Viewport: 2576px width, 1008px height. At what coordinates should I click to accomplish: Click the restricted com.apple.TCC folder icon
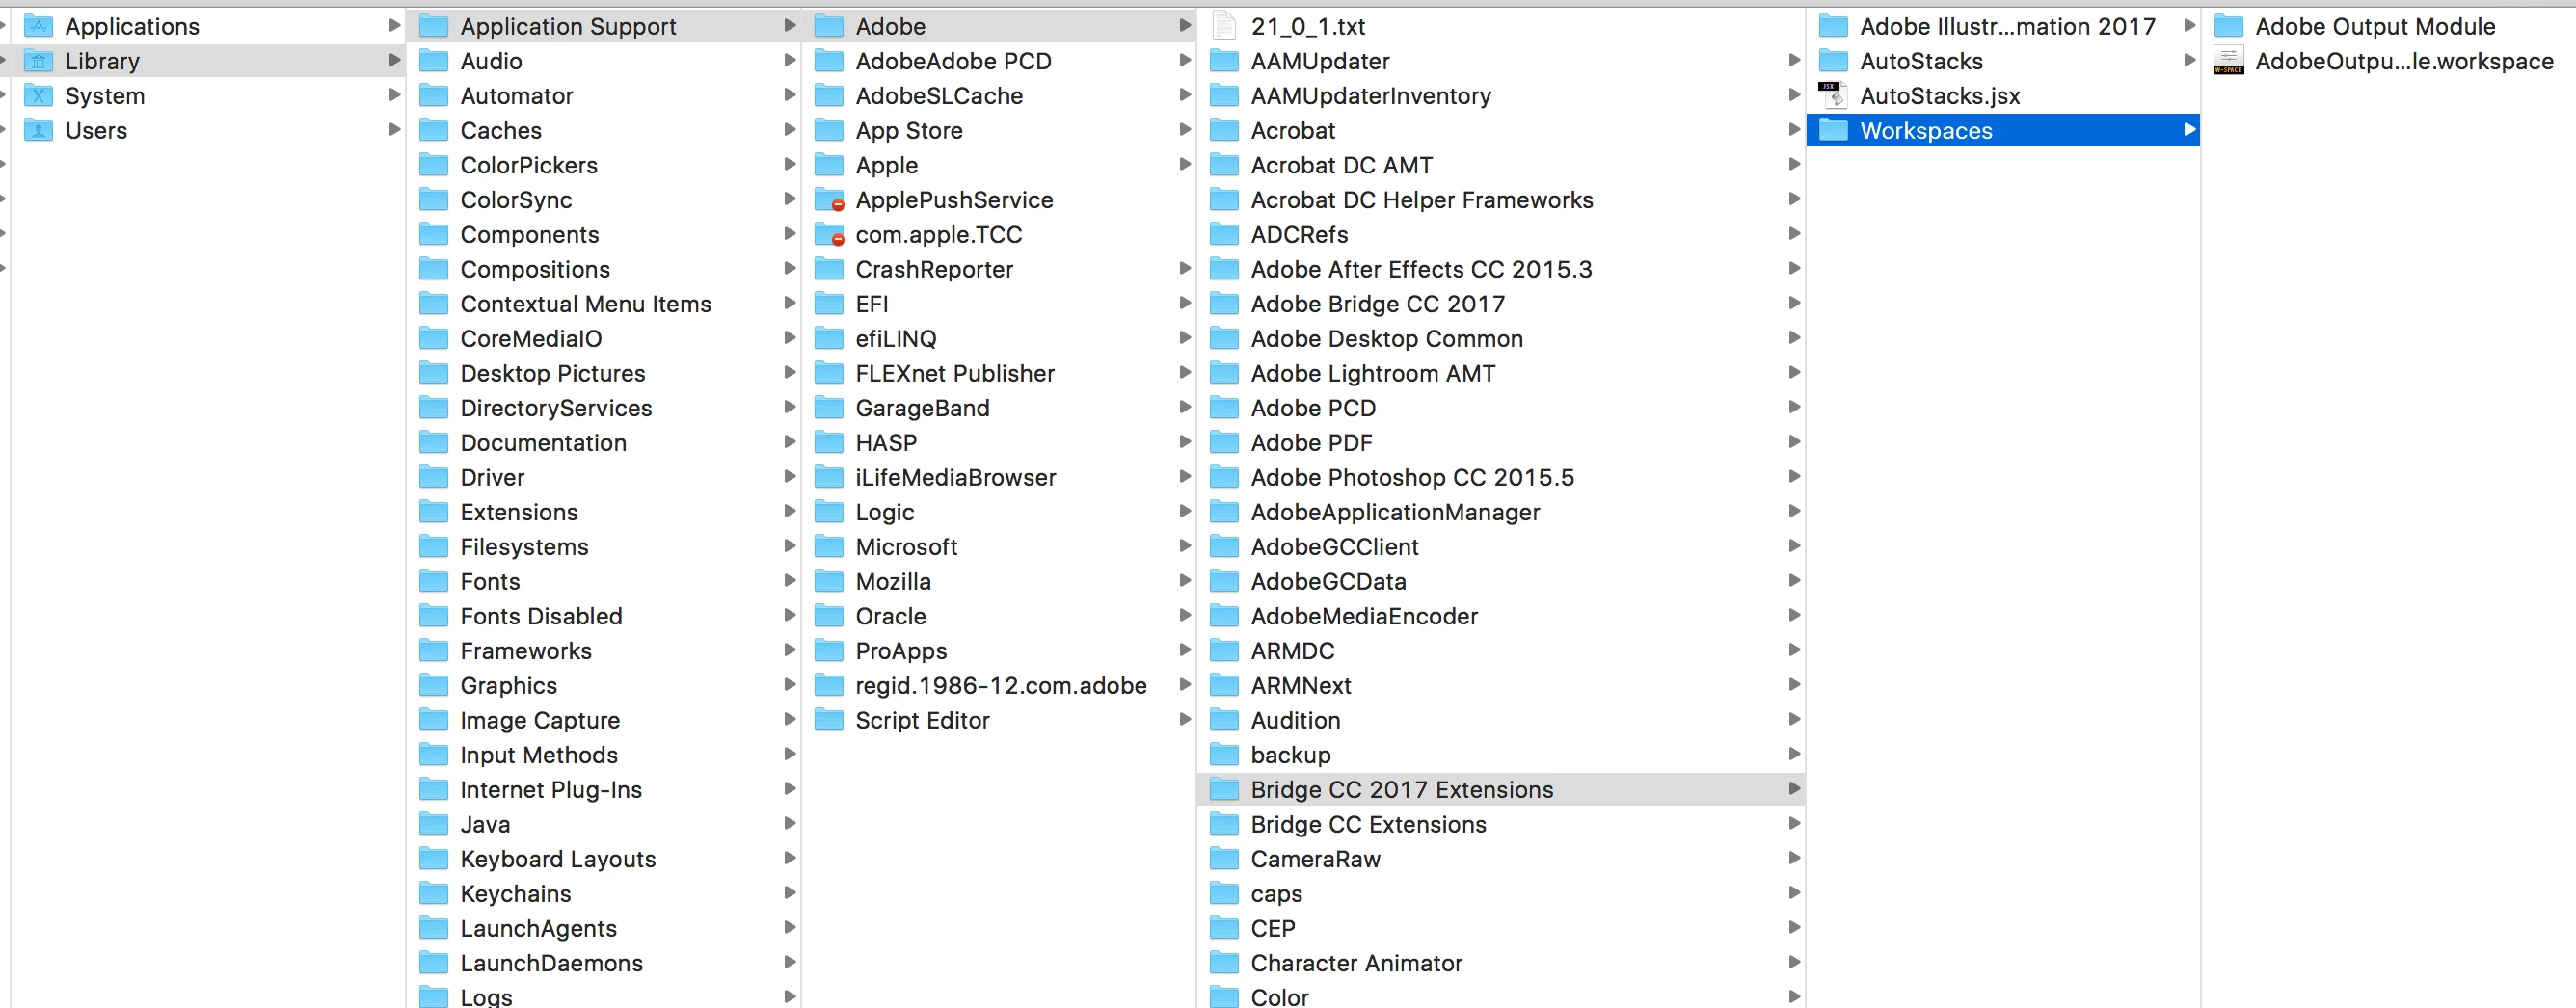(x=830, y=235)
